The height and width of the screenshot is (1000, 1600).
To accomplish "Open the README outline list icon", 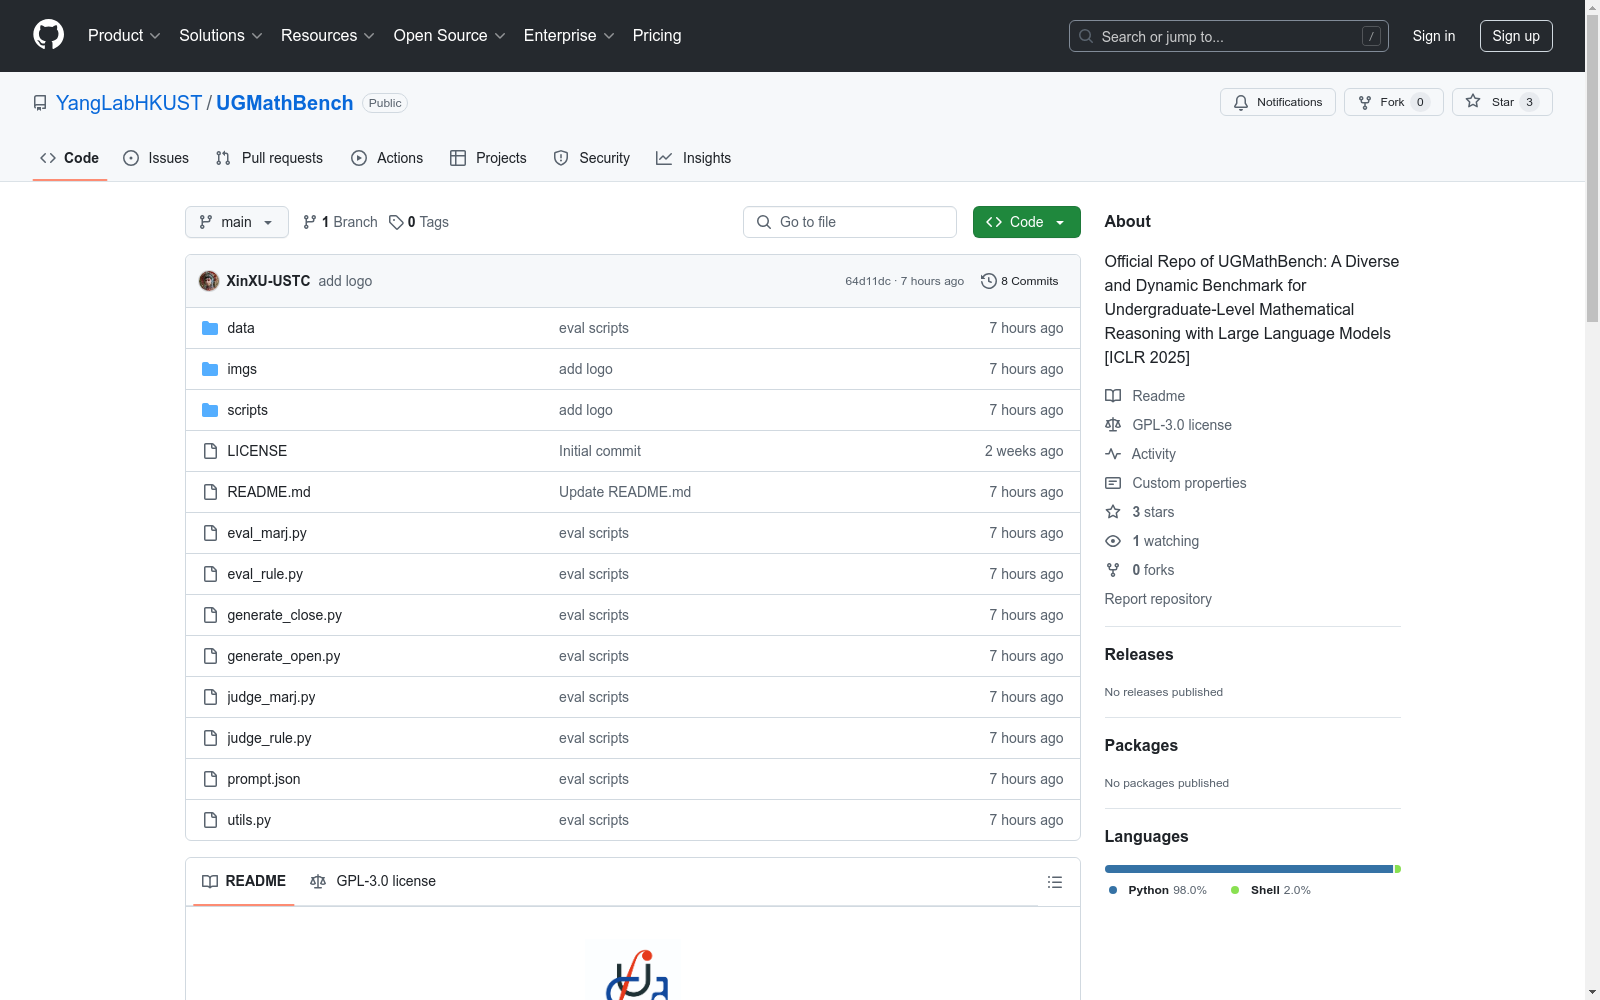I will click(1054, 882).
